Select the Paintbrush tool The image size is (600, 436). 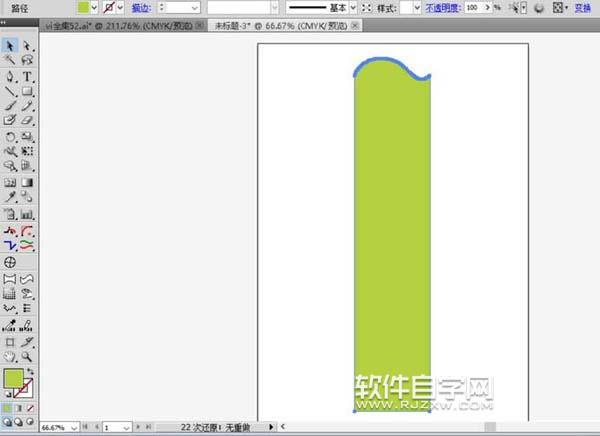coord(10,106)
